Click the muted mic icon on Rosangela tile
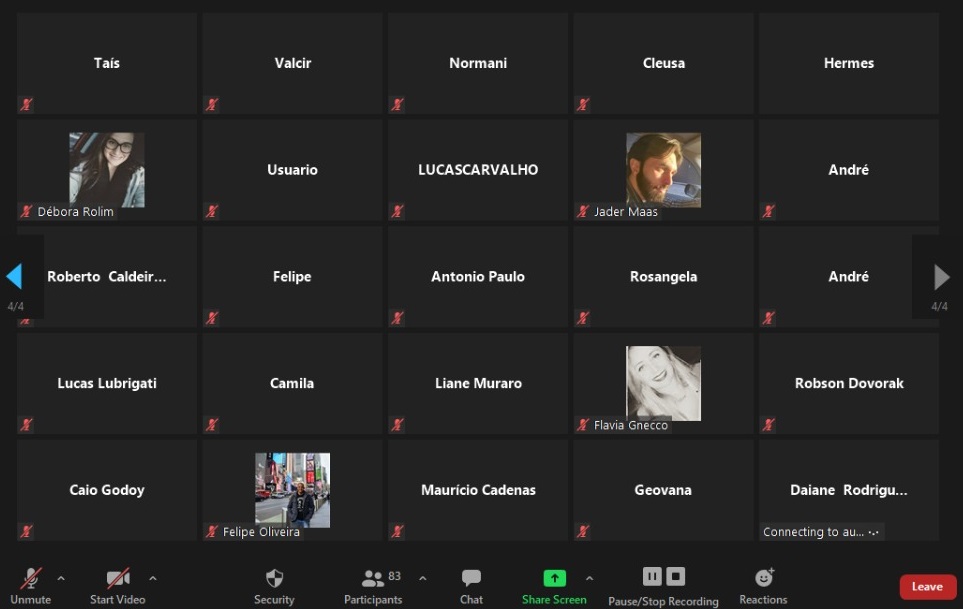The image size is (963, 609). (583, 318)
